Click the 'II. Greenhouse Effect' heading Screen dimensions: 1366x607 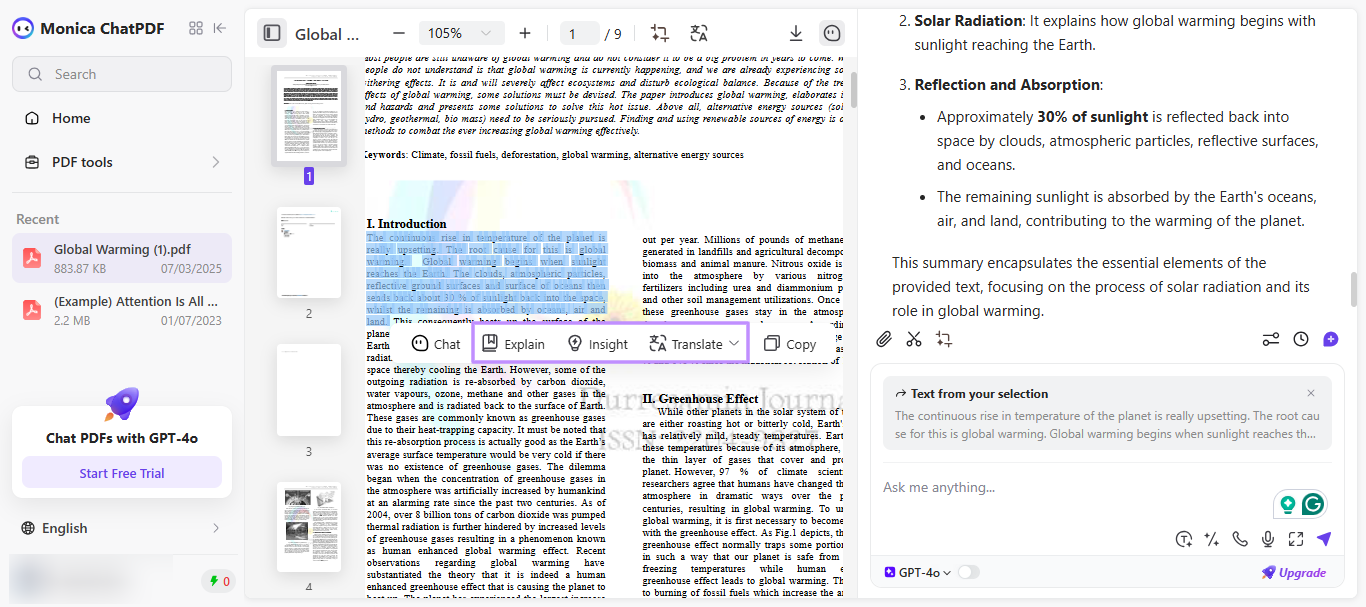pos(700,398)
